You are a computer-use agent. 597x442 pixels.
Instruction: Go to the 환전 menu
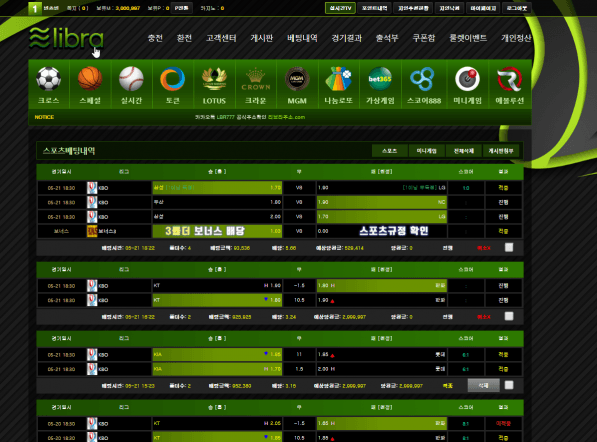(184, 38)
